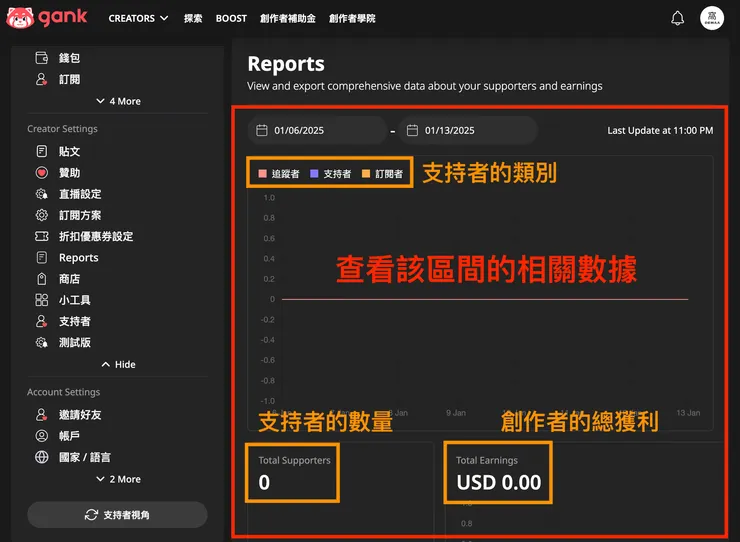
Task: Expand the CREATORS dropdown in header
Action: point(138,18)
